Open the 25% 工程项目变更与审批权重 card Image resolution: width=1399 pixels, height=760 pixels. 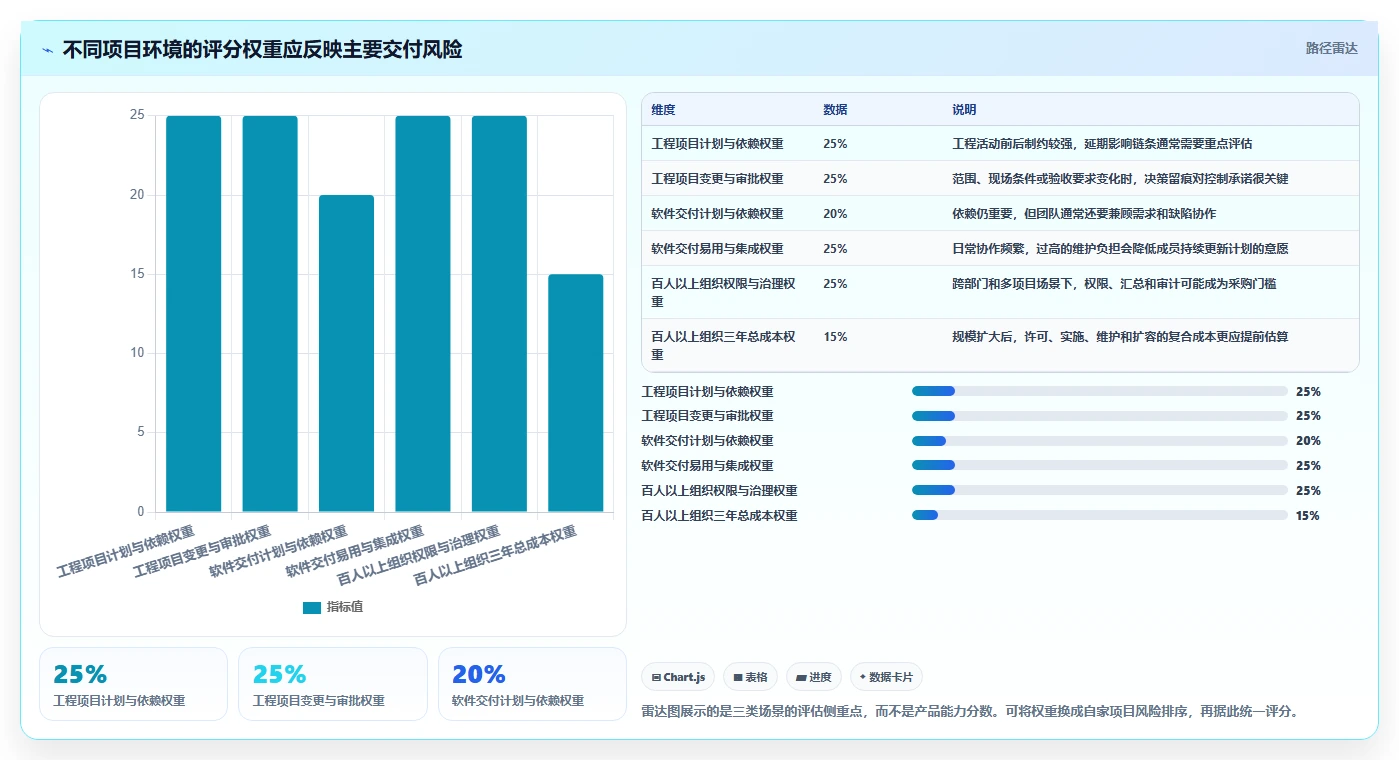tap(333, 684)
